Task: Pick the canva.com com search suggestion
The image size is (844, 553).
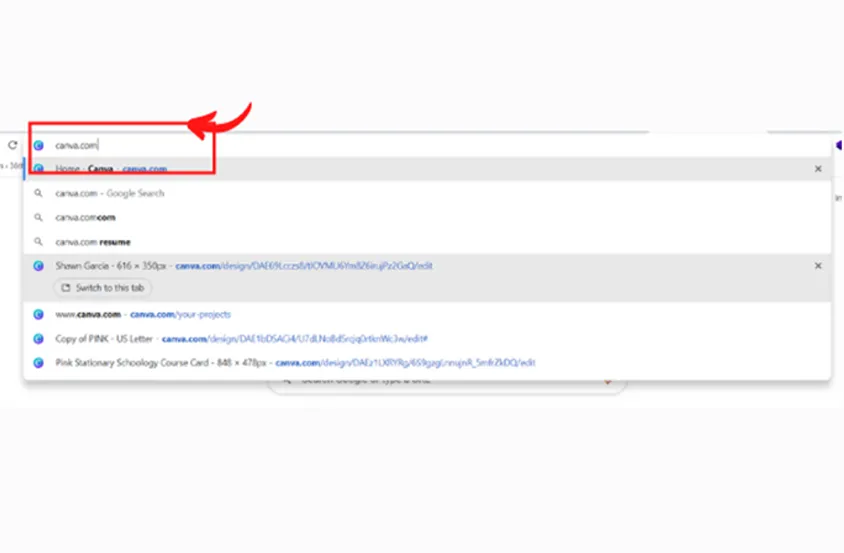Action: pos(428,218)
